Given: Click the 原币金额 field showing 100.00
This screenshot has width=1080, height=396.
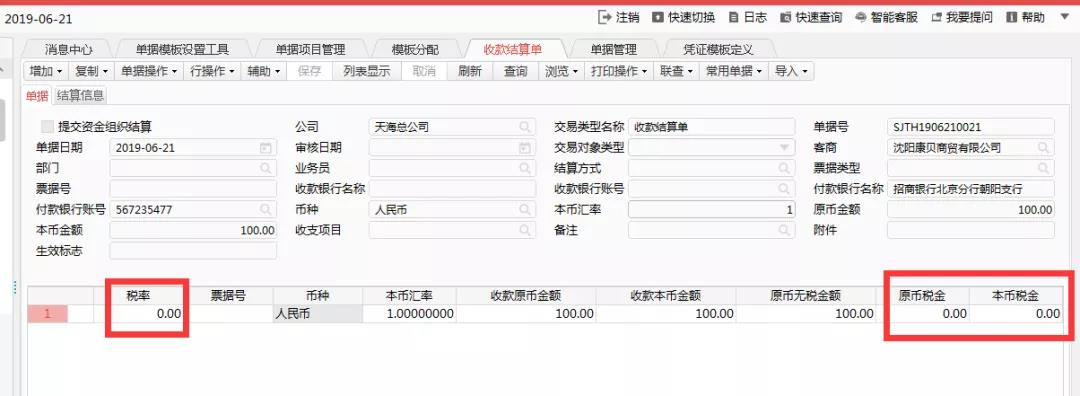Looking at the screenshot, I should click(x=970, y=209).
